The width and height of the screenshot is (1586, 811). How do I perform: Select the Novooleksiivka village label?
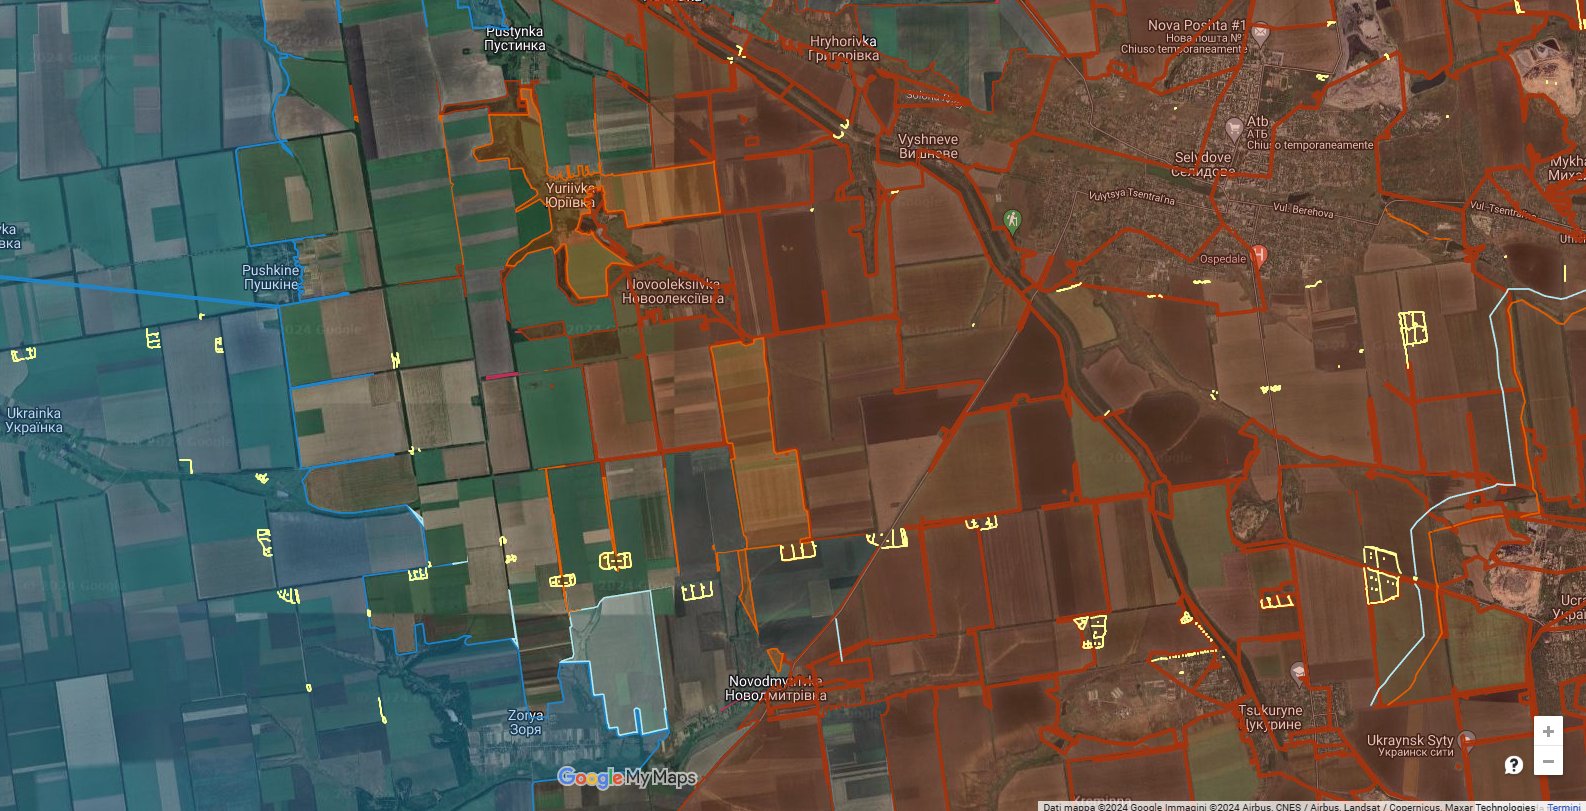673,291
